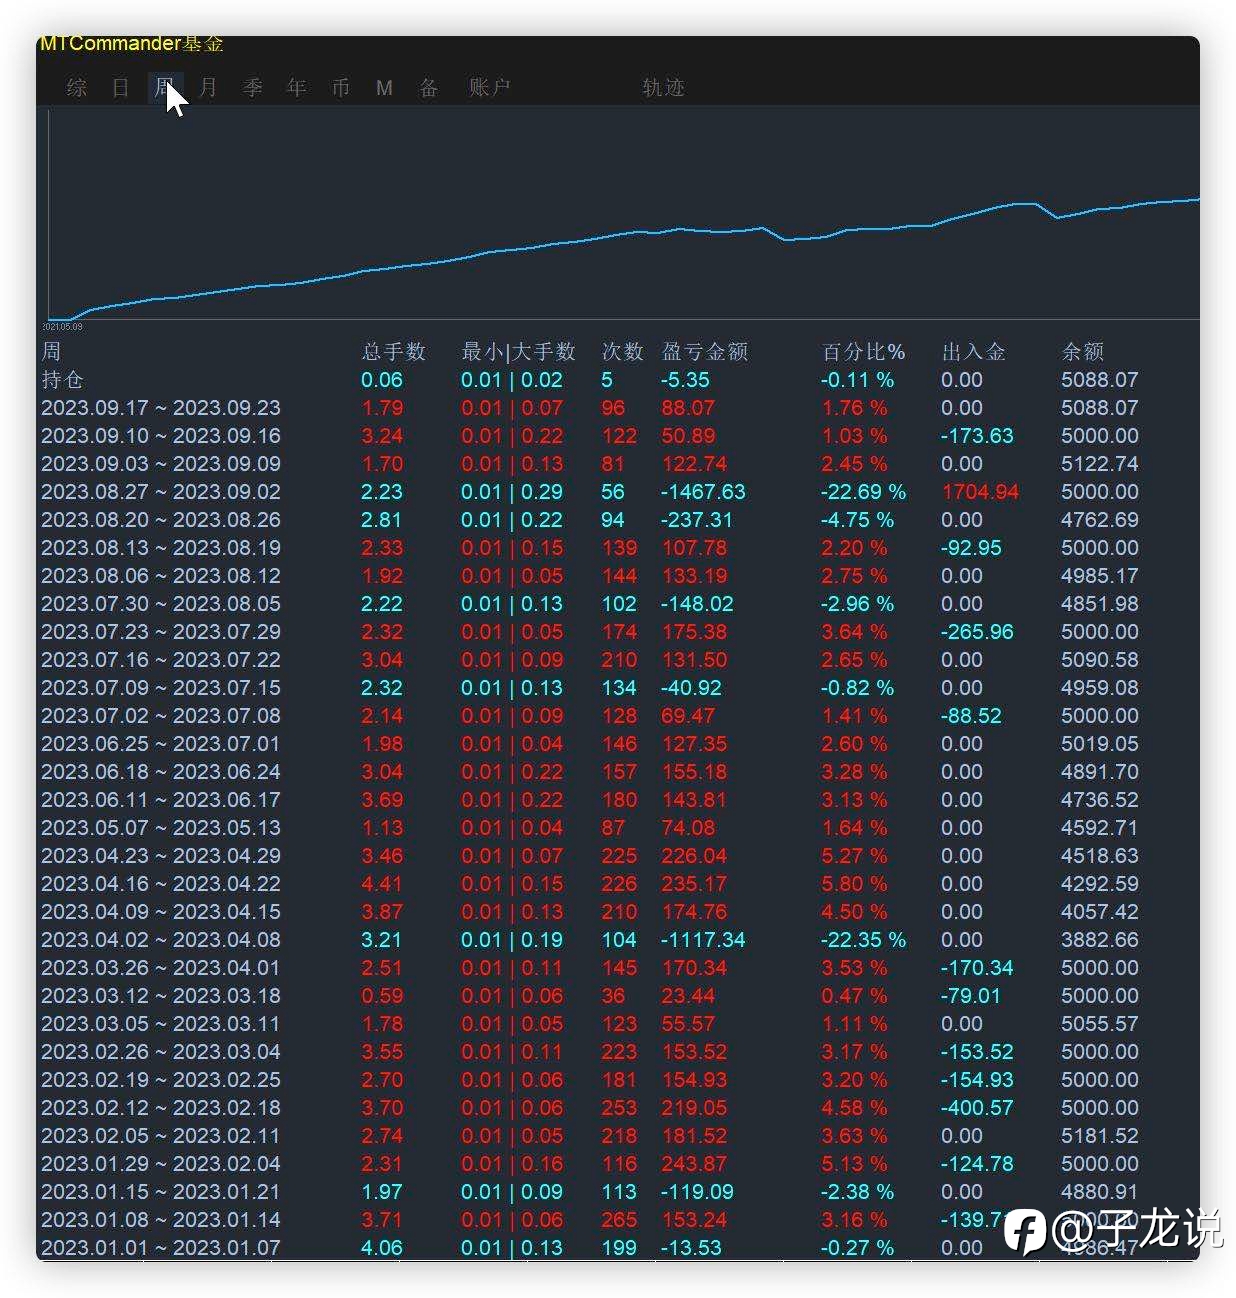Click the 5181.52 balance value
Viewport: 1236px width, 1298px height.
pyautogui.click(x=1100, y=1136)
